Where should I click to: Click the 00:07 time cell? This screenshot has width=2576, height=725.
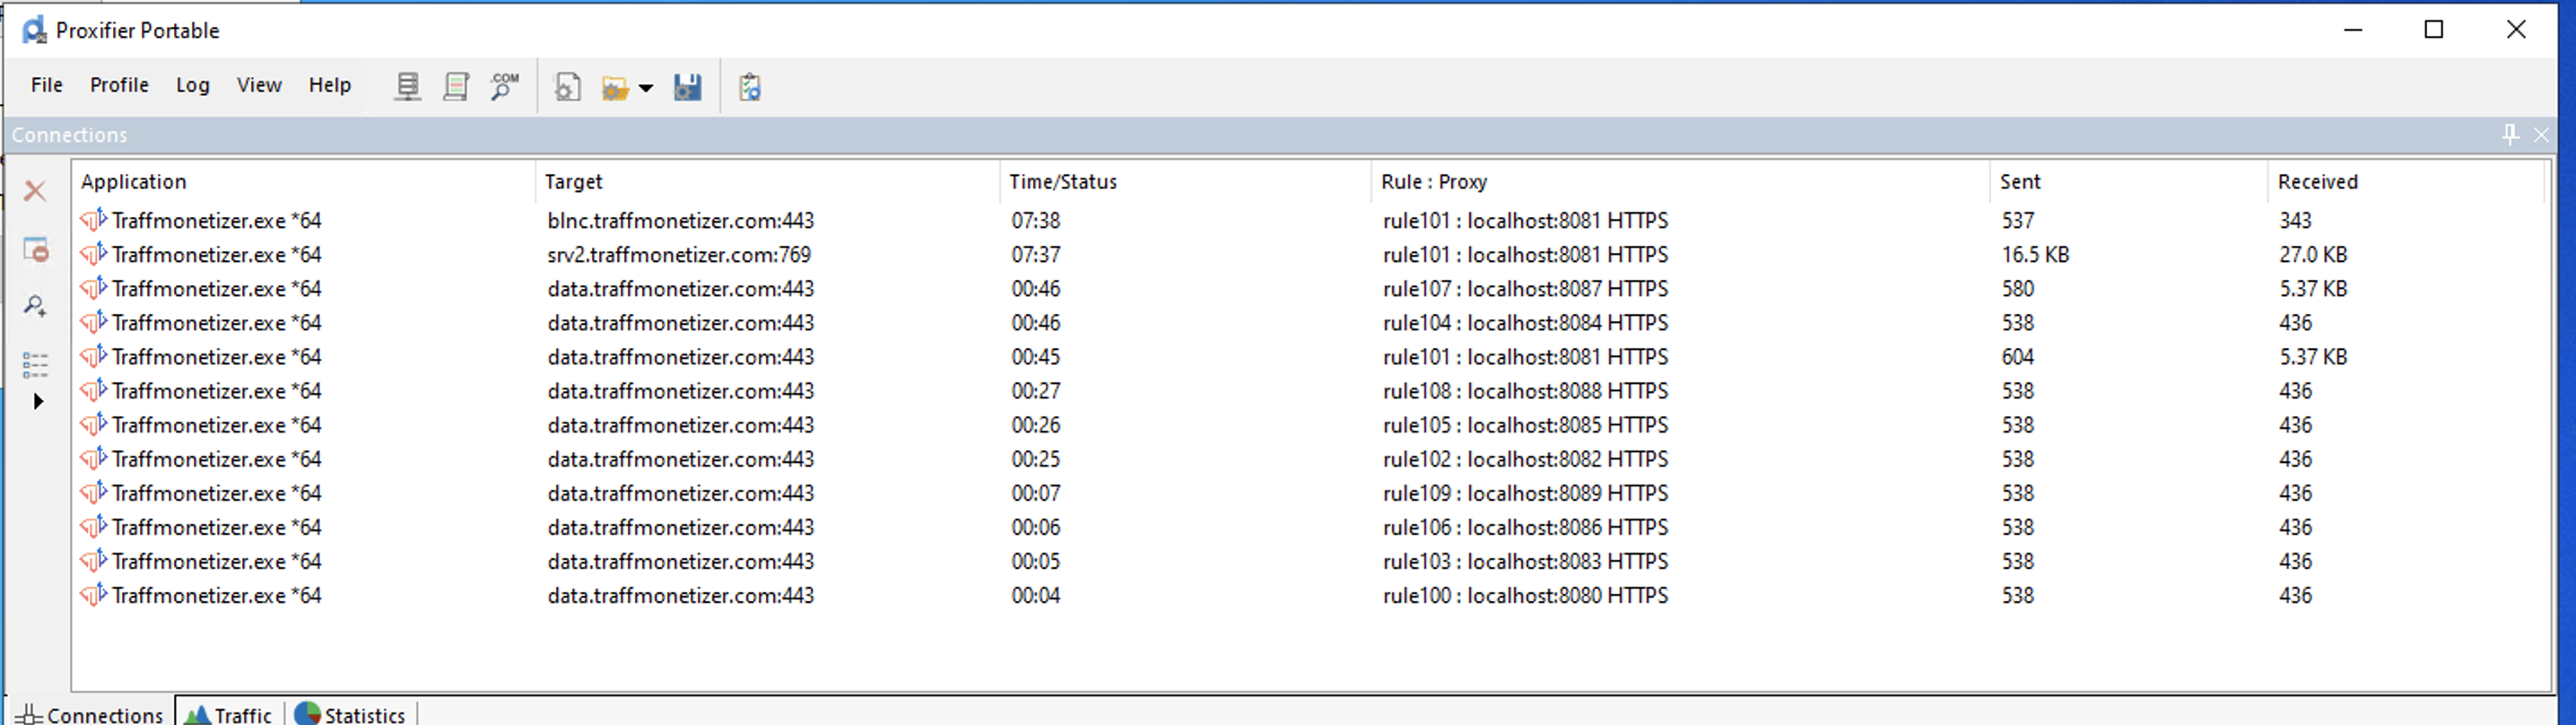tap(1036, 493)
